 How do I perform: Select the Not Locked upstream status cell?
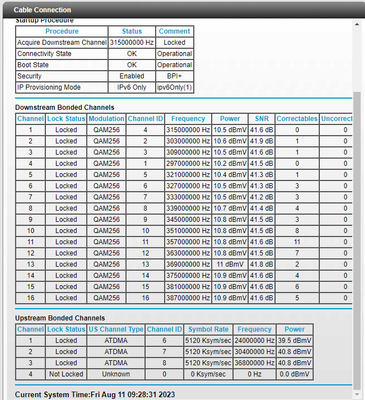tap(66, 374)
